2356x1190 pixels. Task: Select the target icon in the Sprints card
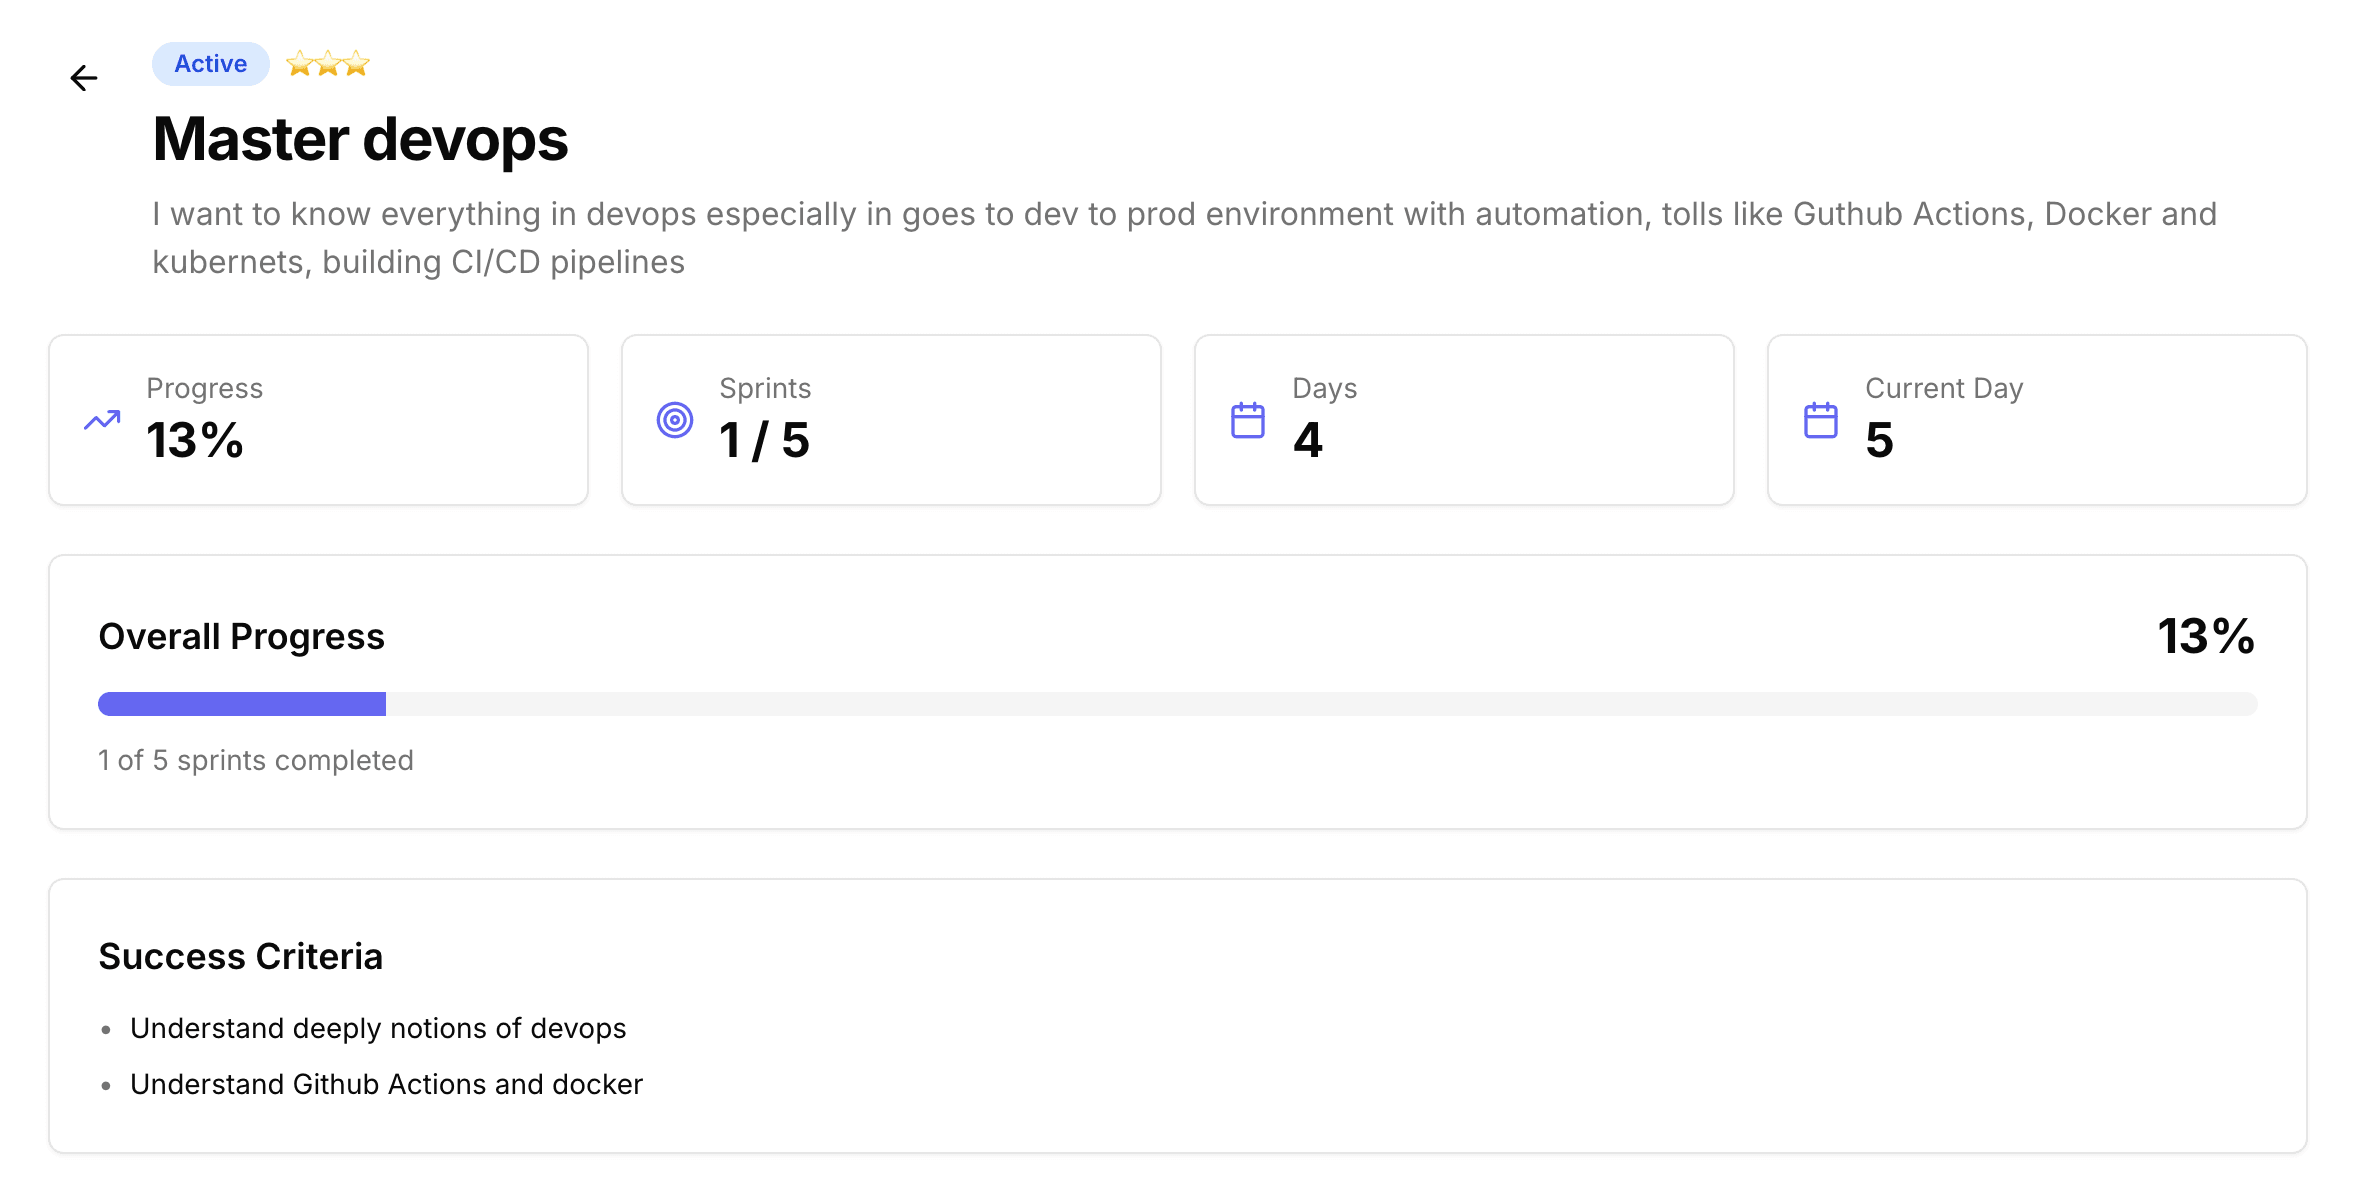coord(675,420)
